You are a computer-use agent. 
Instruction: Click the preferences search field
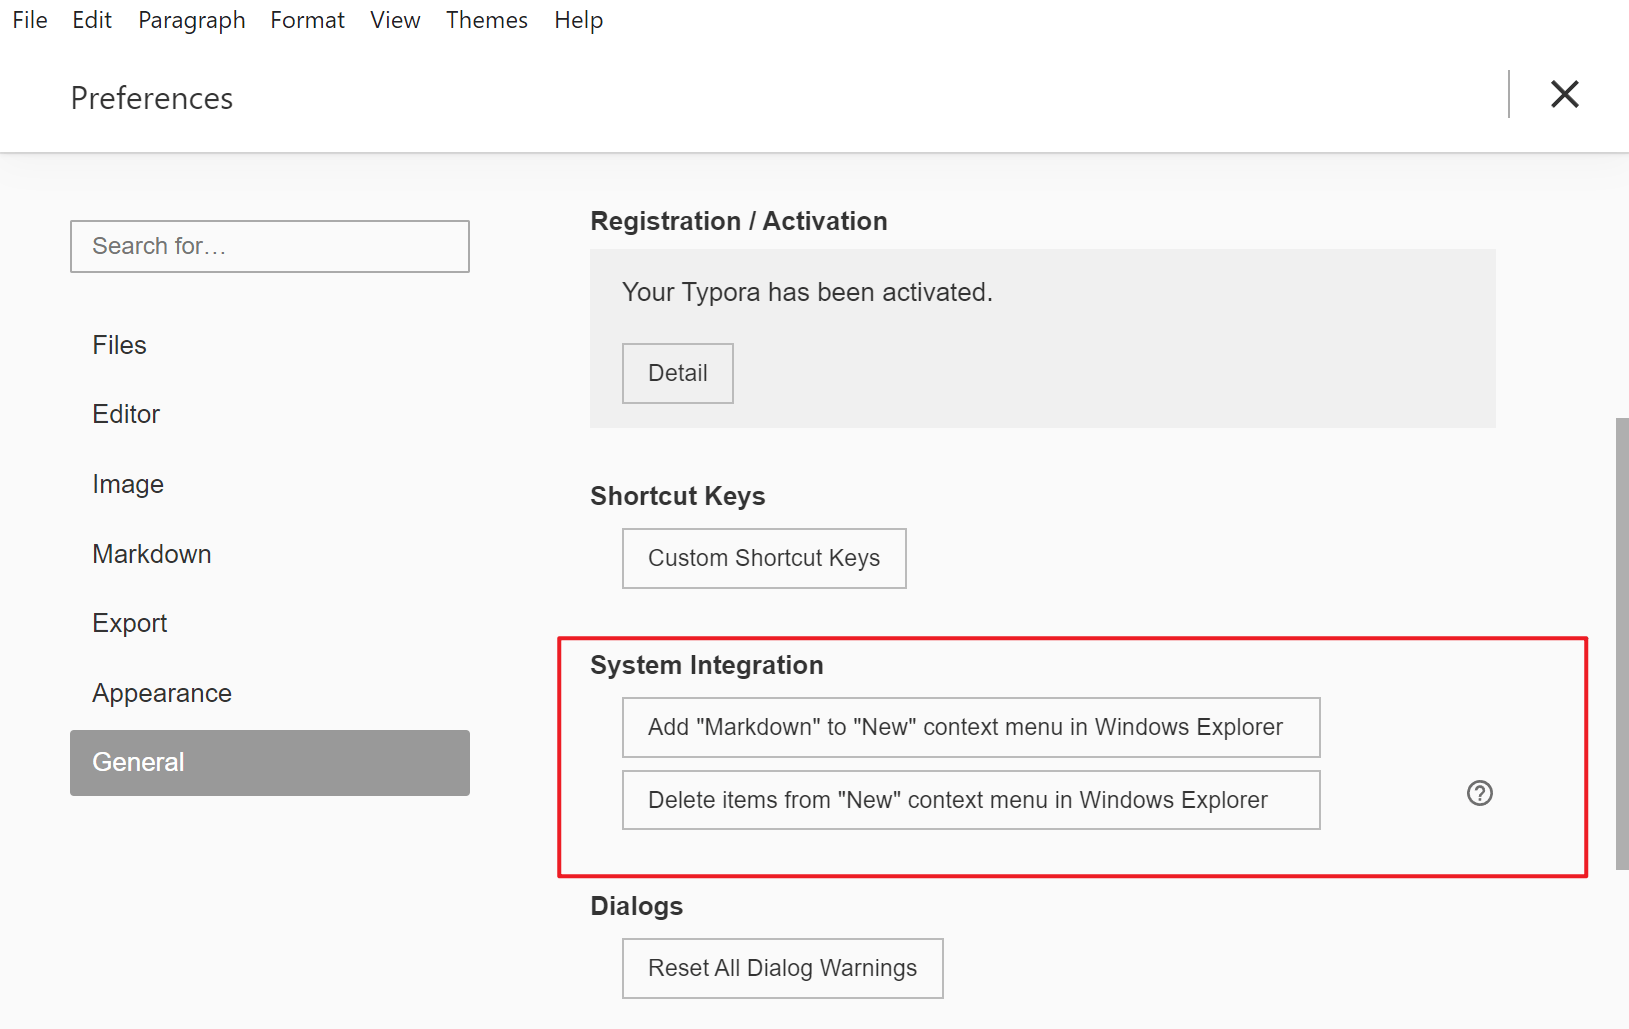point(270,246)
